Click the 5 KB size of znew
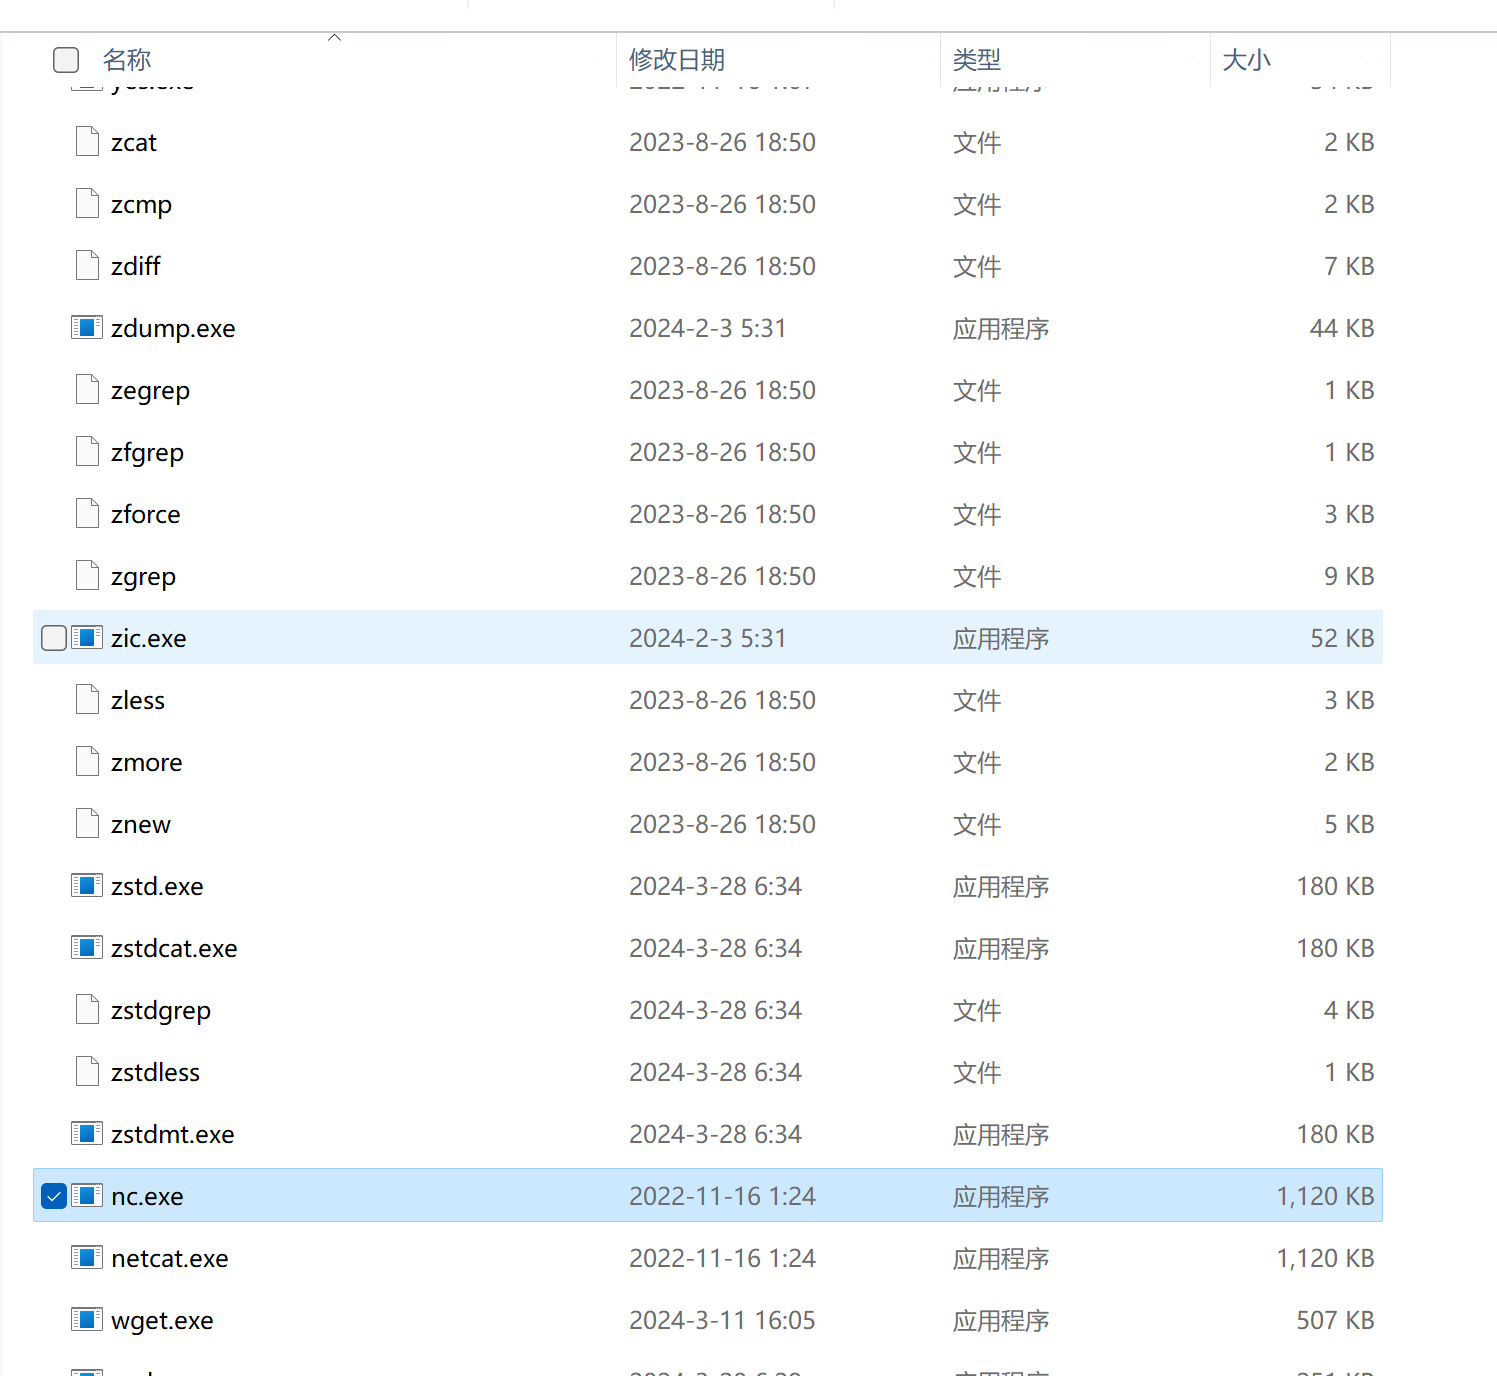The height and width of the screenshot is (1376, 1497). [x=1349, y=824]
